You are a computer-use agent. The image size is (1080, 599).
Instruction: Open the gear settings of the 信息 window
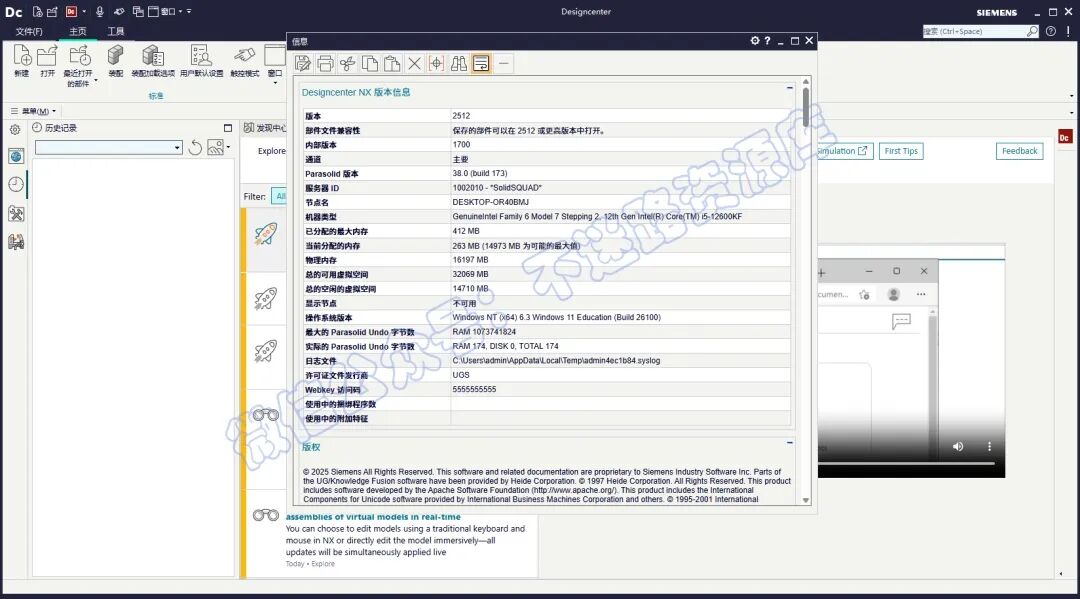point(755,41)
